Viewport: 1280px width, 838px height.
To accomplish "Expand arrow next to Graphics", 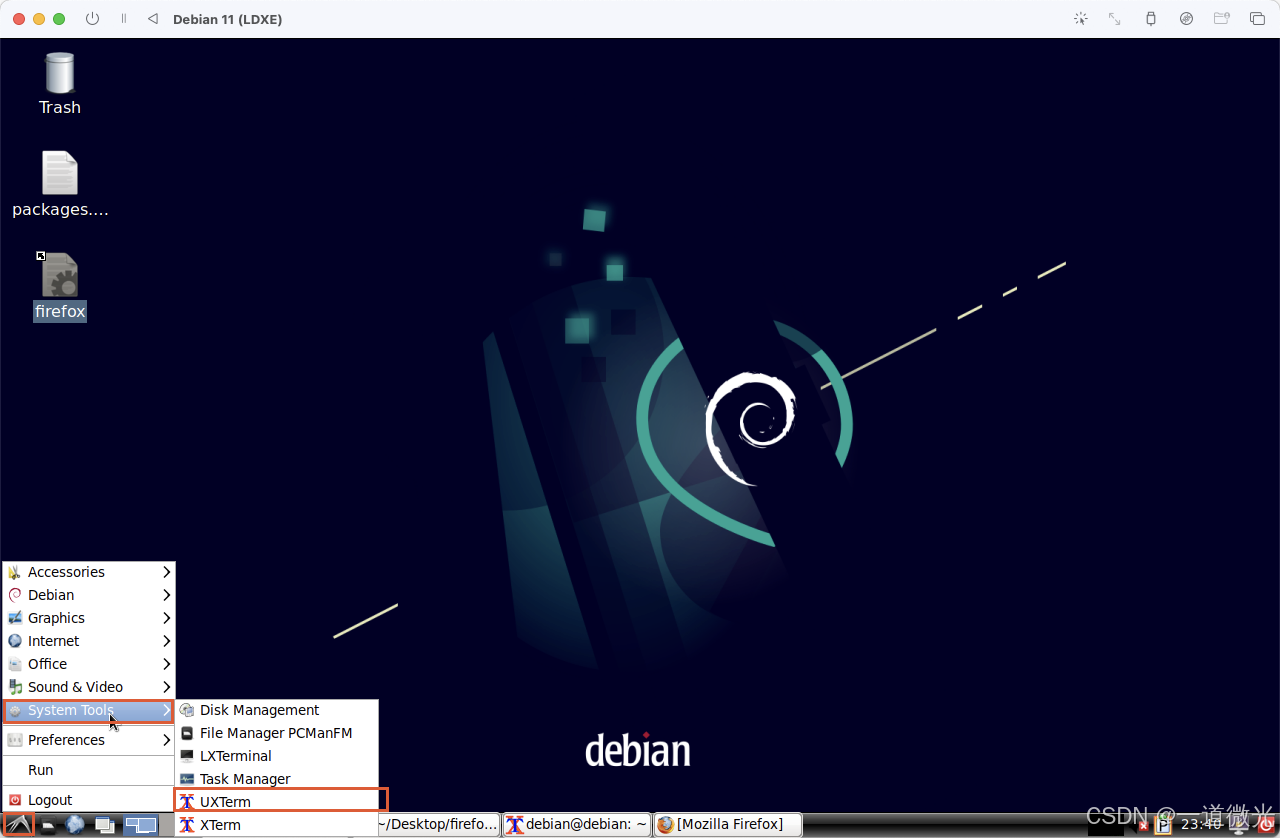I will pyautogui.click(x=167, y=618).
